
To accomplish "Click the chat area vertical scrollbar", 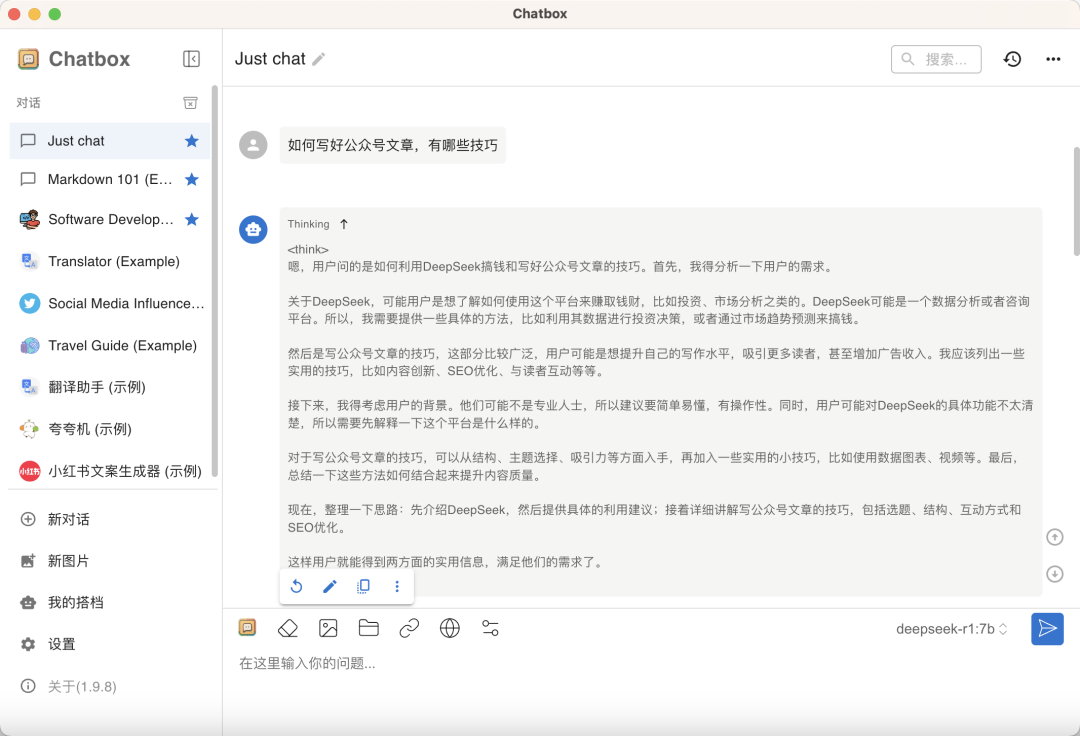I will click(1076, 200).
